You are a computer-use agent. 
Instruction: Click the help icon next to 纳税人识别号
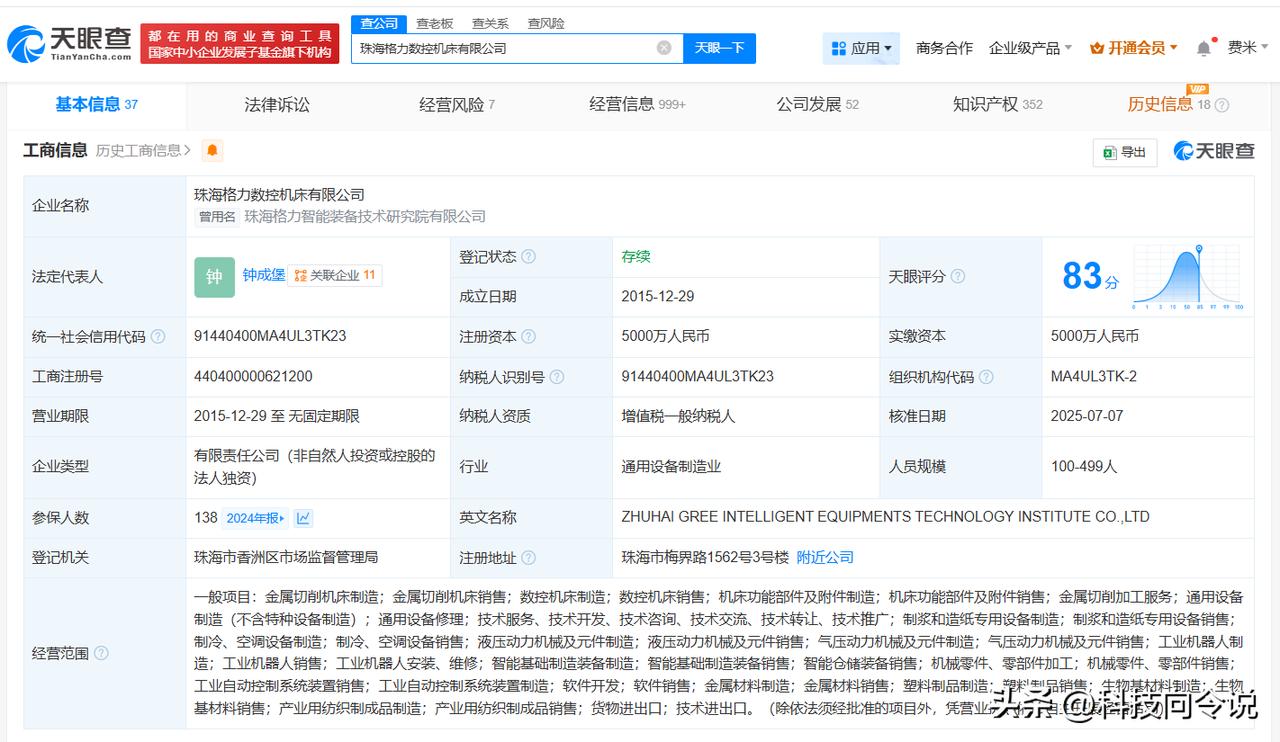coord(556,377)
